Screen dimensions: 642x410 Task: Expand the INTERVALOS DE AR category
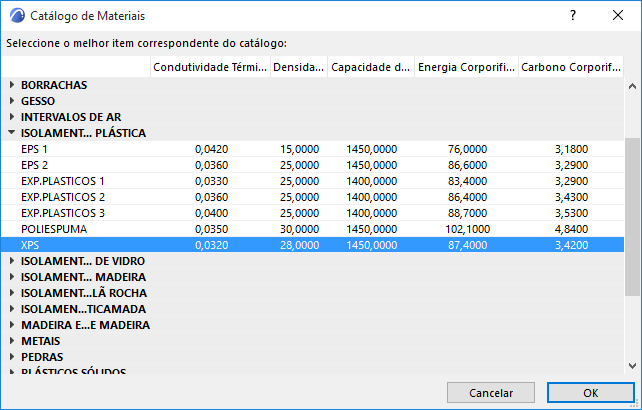tap(12, 117)
